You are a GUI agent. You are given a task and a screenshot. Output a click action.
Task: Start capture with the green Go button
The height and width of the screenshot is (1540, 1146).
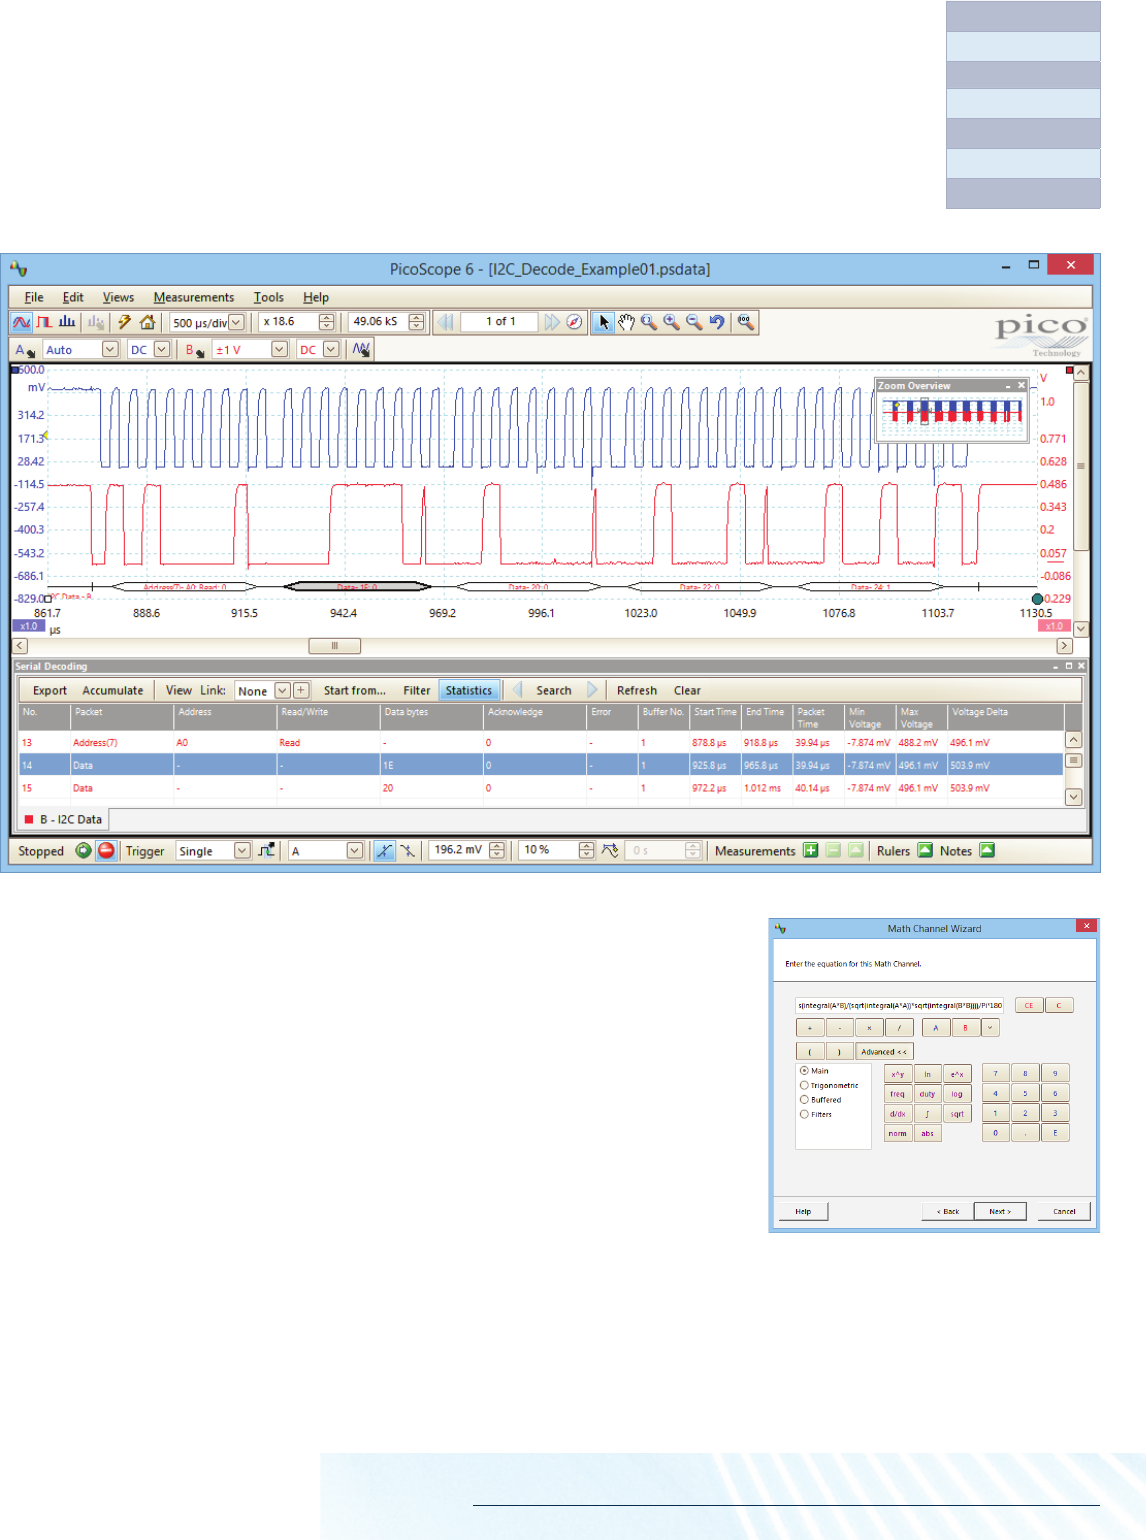click(x=83, y=851)
